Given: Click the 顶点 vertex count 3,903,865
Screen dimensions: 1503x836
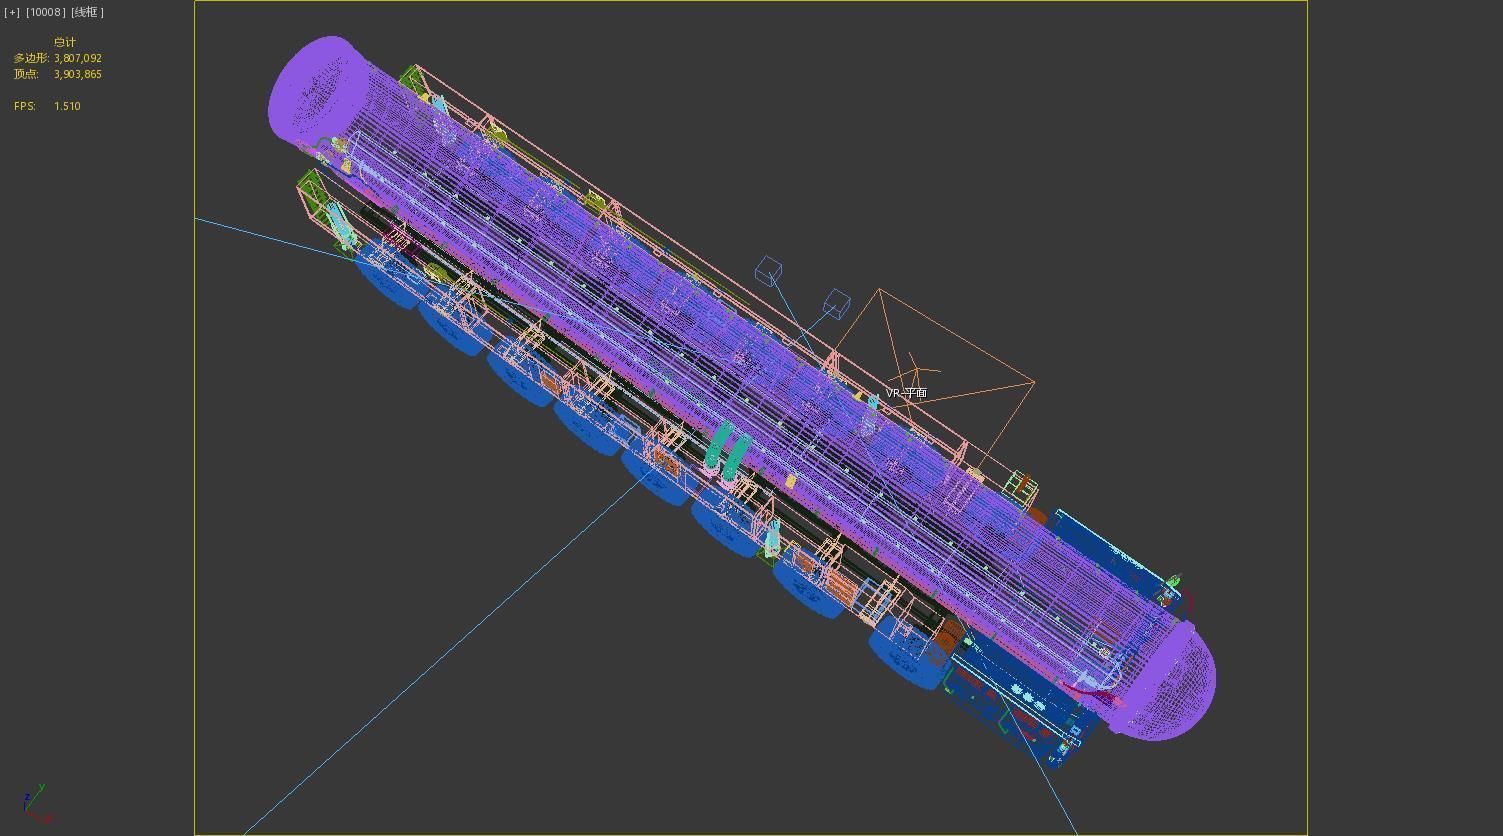Looking at the screenshot, I should (78, 74).
